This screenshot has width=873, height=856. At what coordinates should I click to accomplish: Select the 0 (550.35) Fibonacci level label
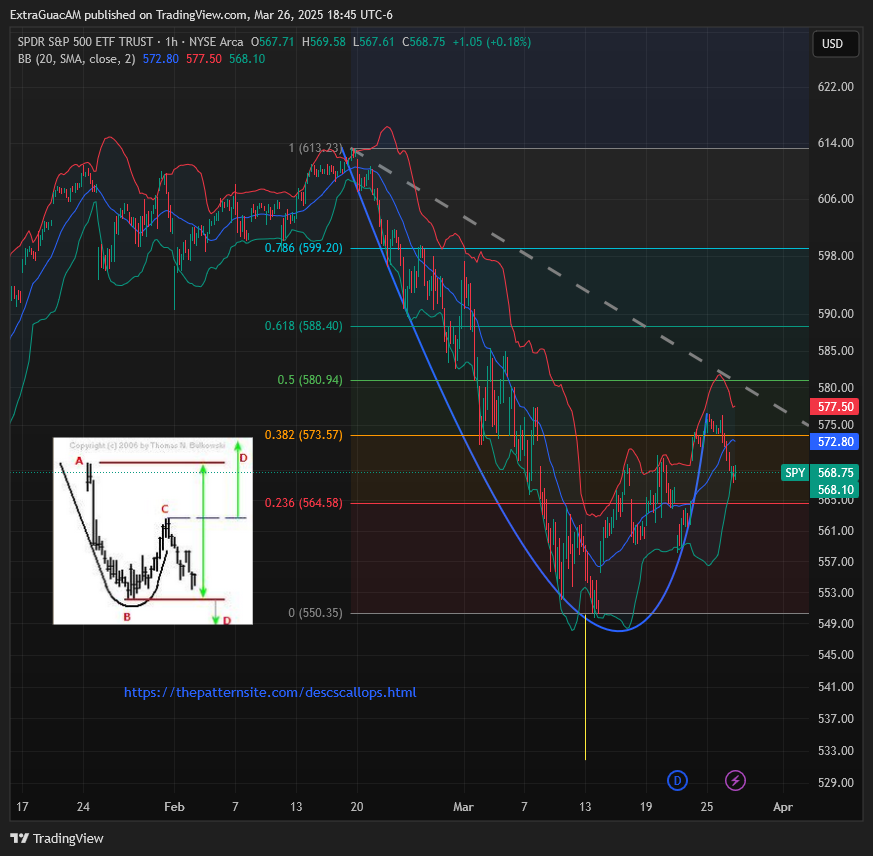315,613
